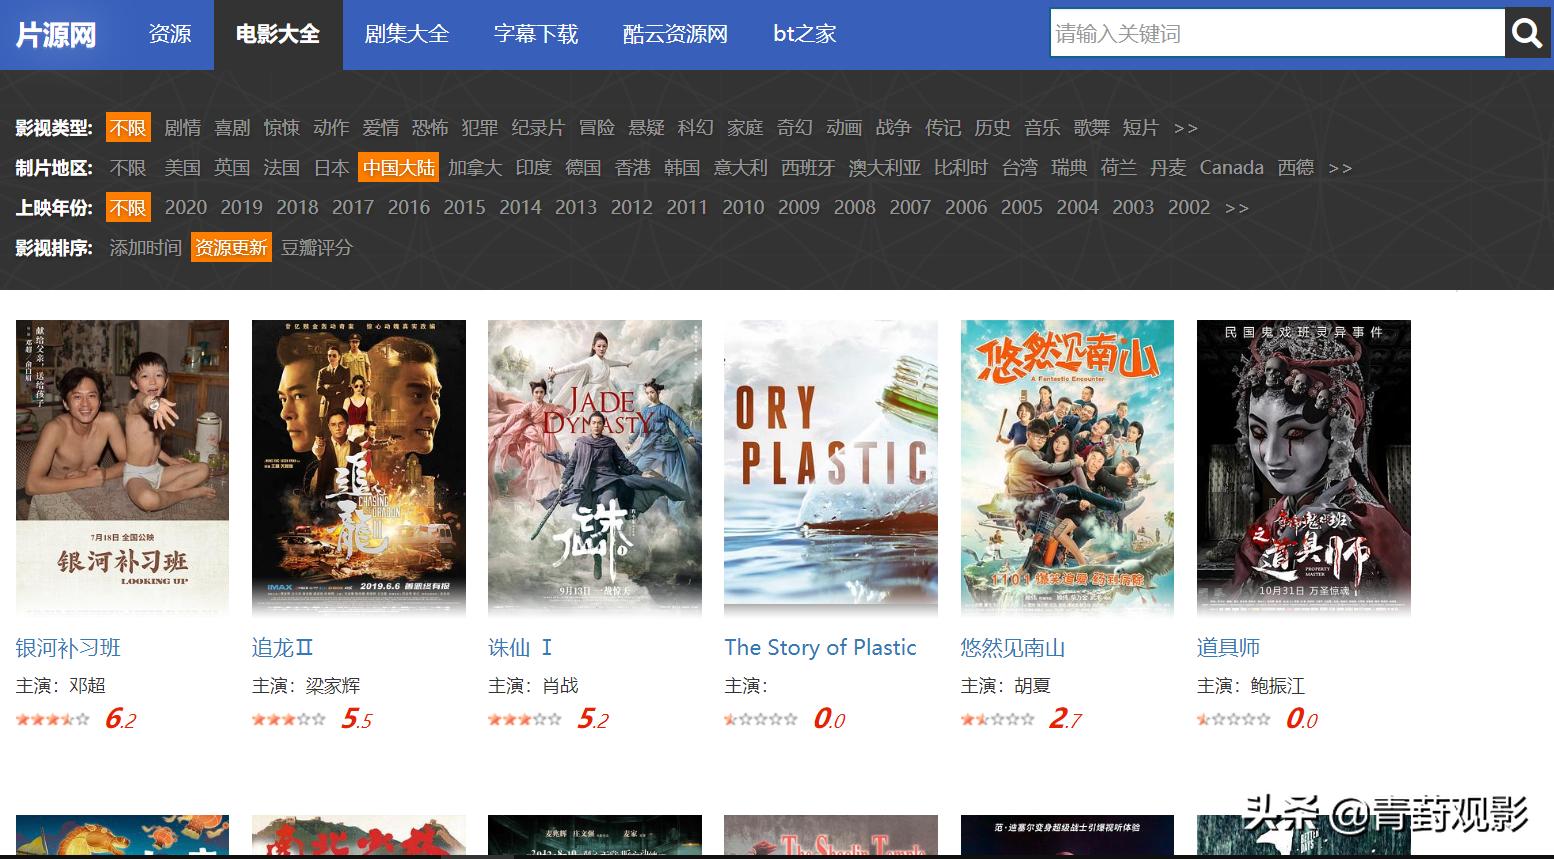Image resolution: width=1554 pixels, height=859 pixels.
Task: Sort by 资源更新
Action: pyautogui.click(x=231, y=247)
